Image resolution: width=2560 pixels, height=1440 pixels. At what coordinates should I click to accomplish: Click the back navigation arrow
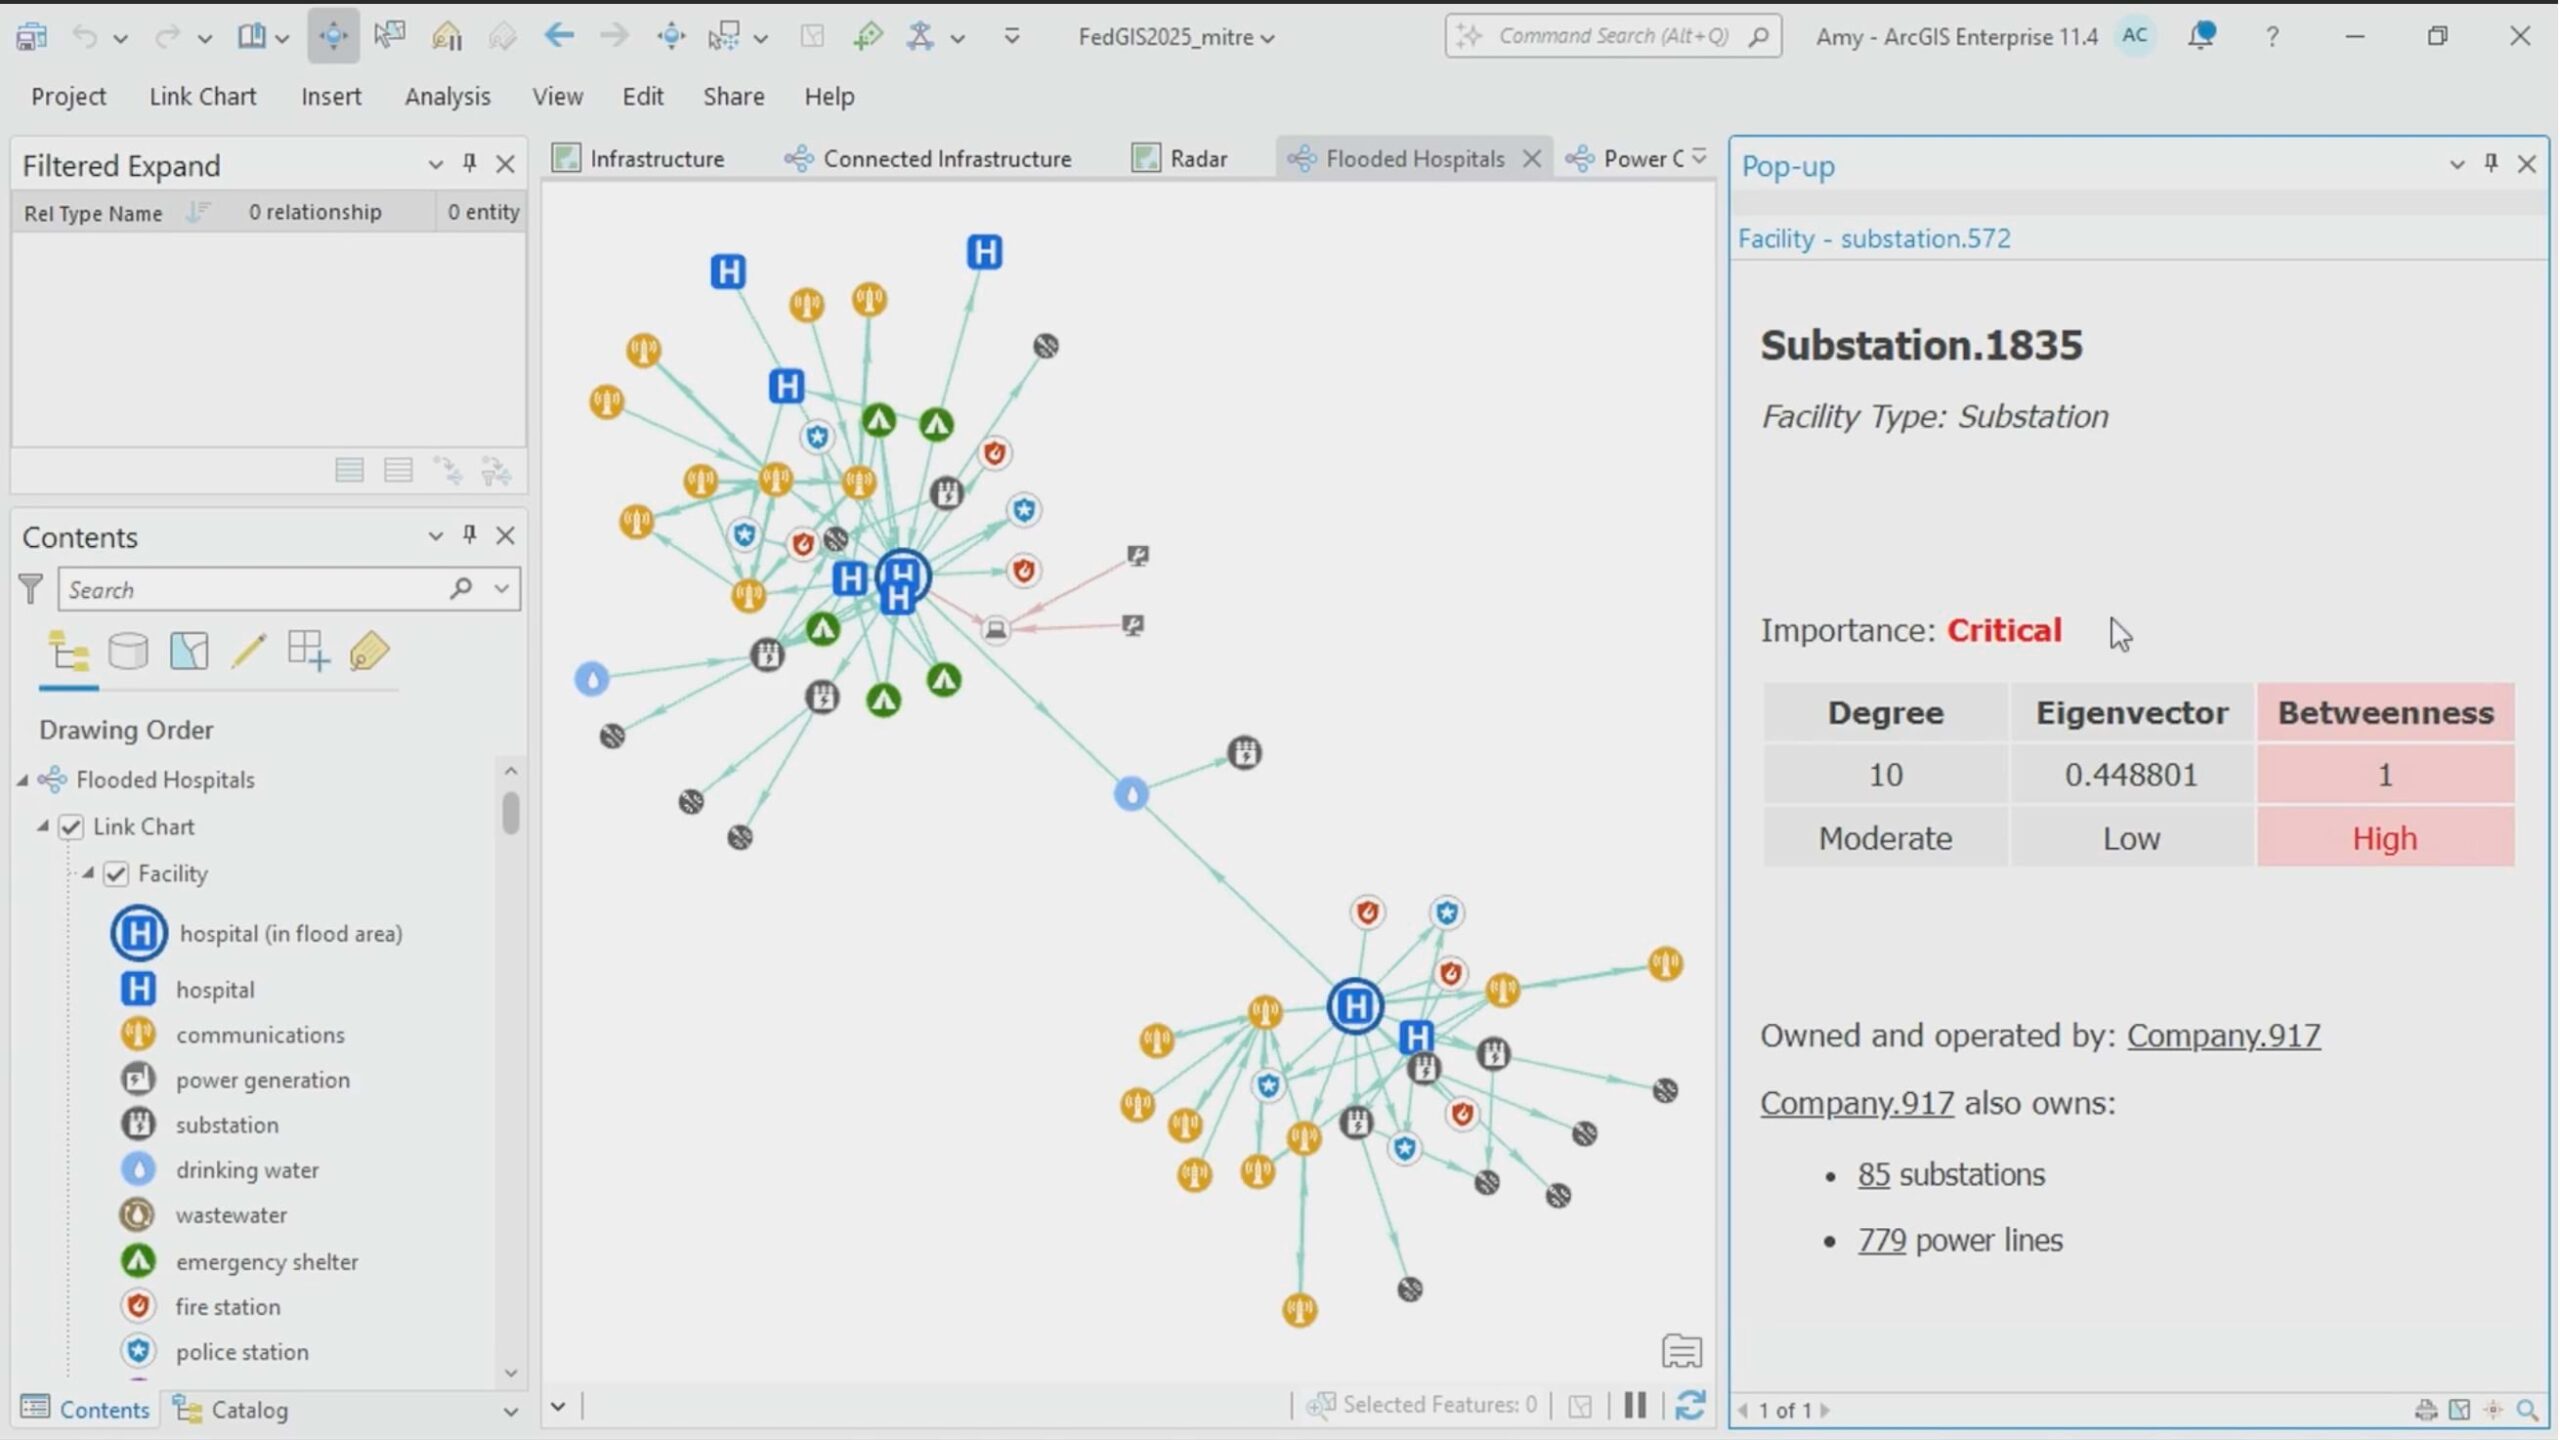[560, 36]
